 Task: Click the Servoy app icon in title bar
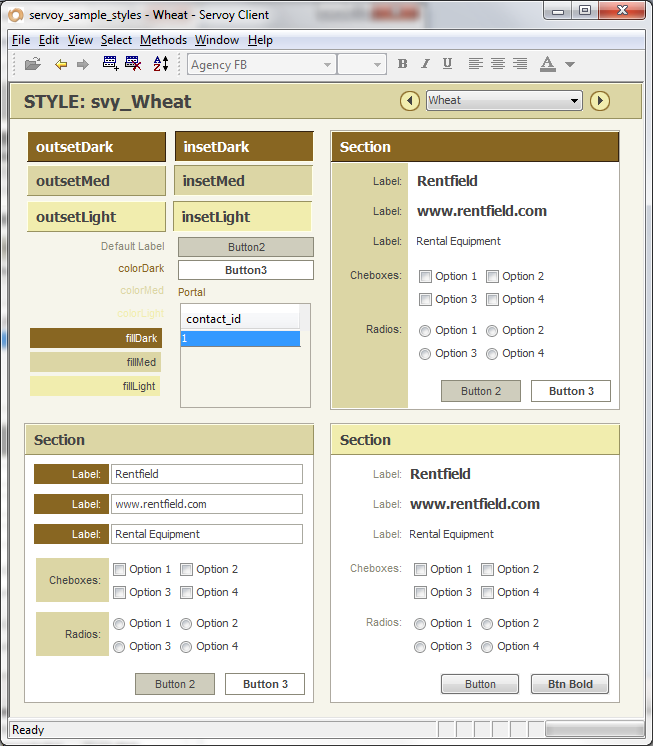[x=16, y=15]
